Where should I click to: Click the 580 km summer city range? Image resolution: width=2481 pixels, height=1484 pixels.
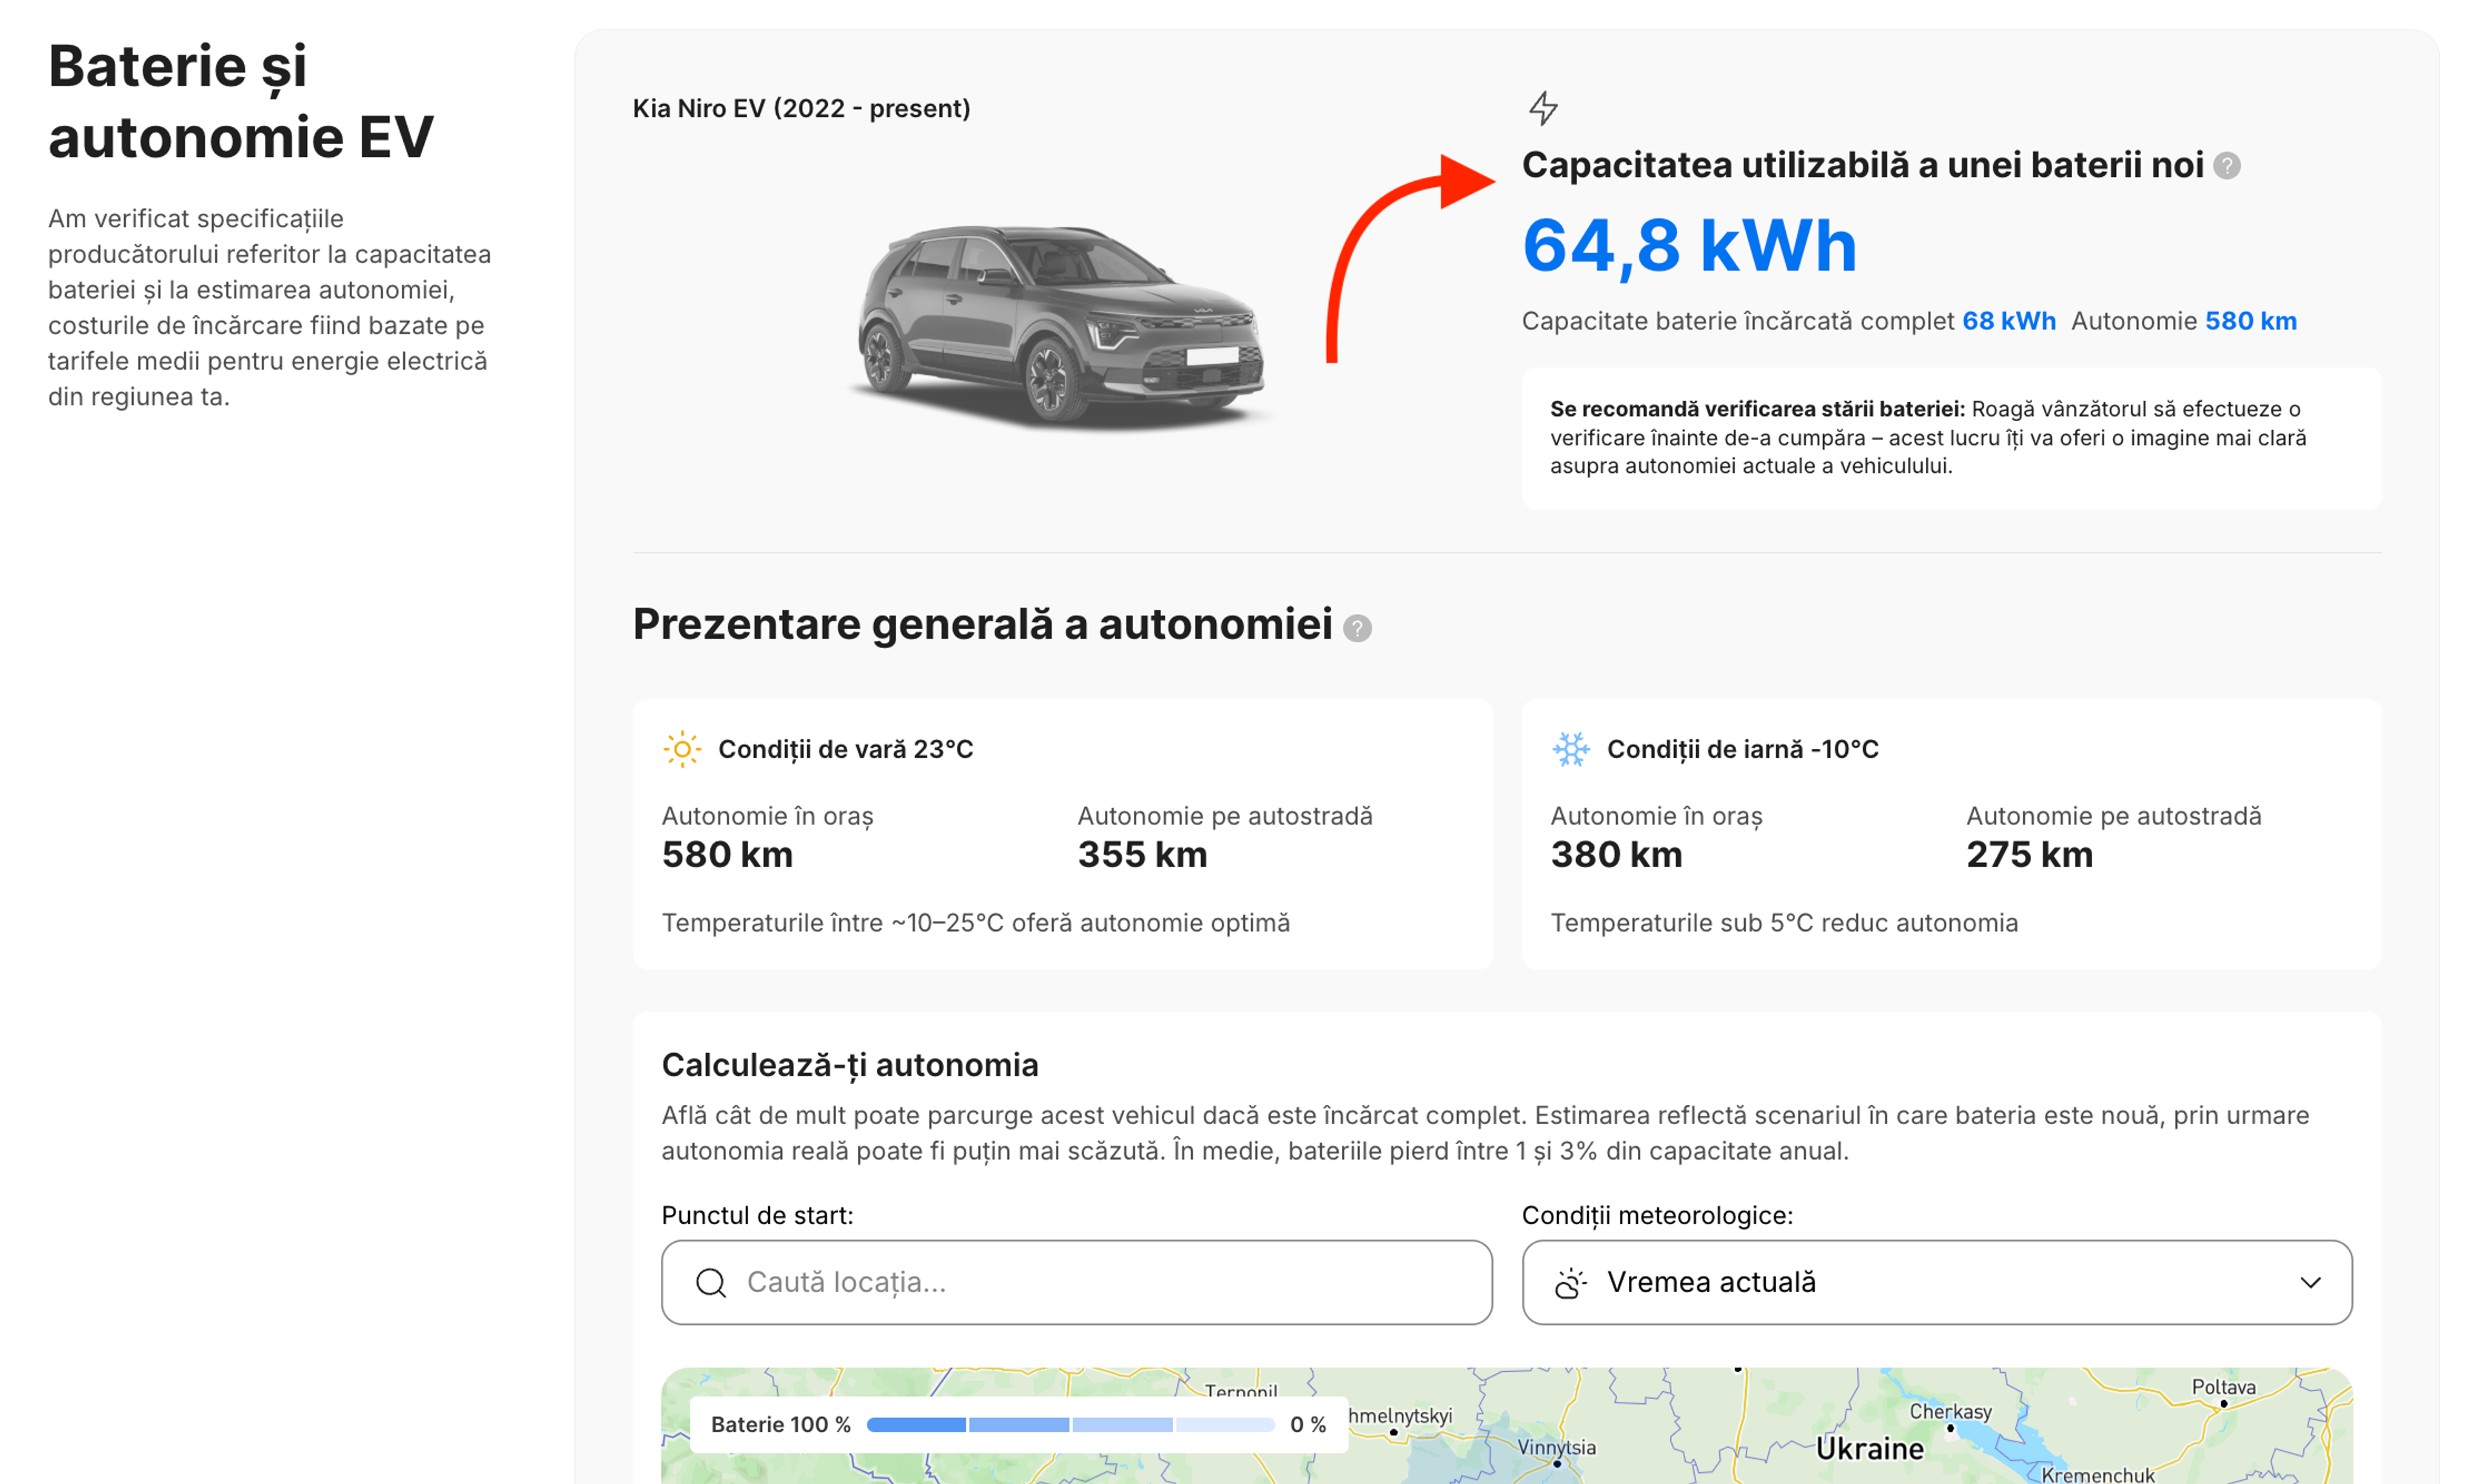pos(727,855)
